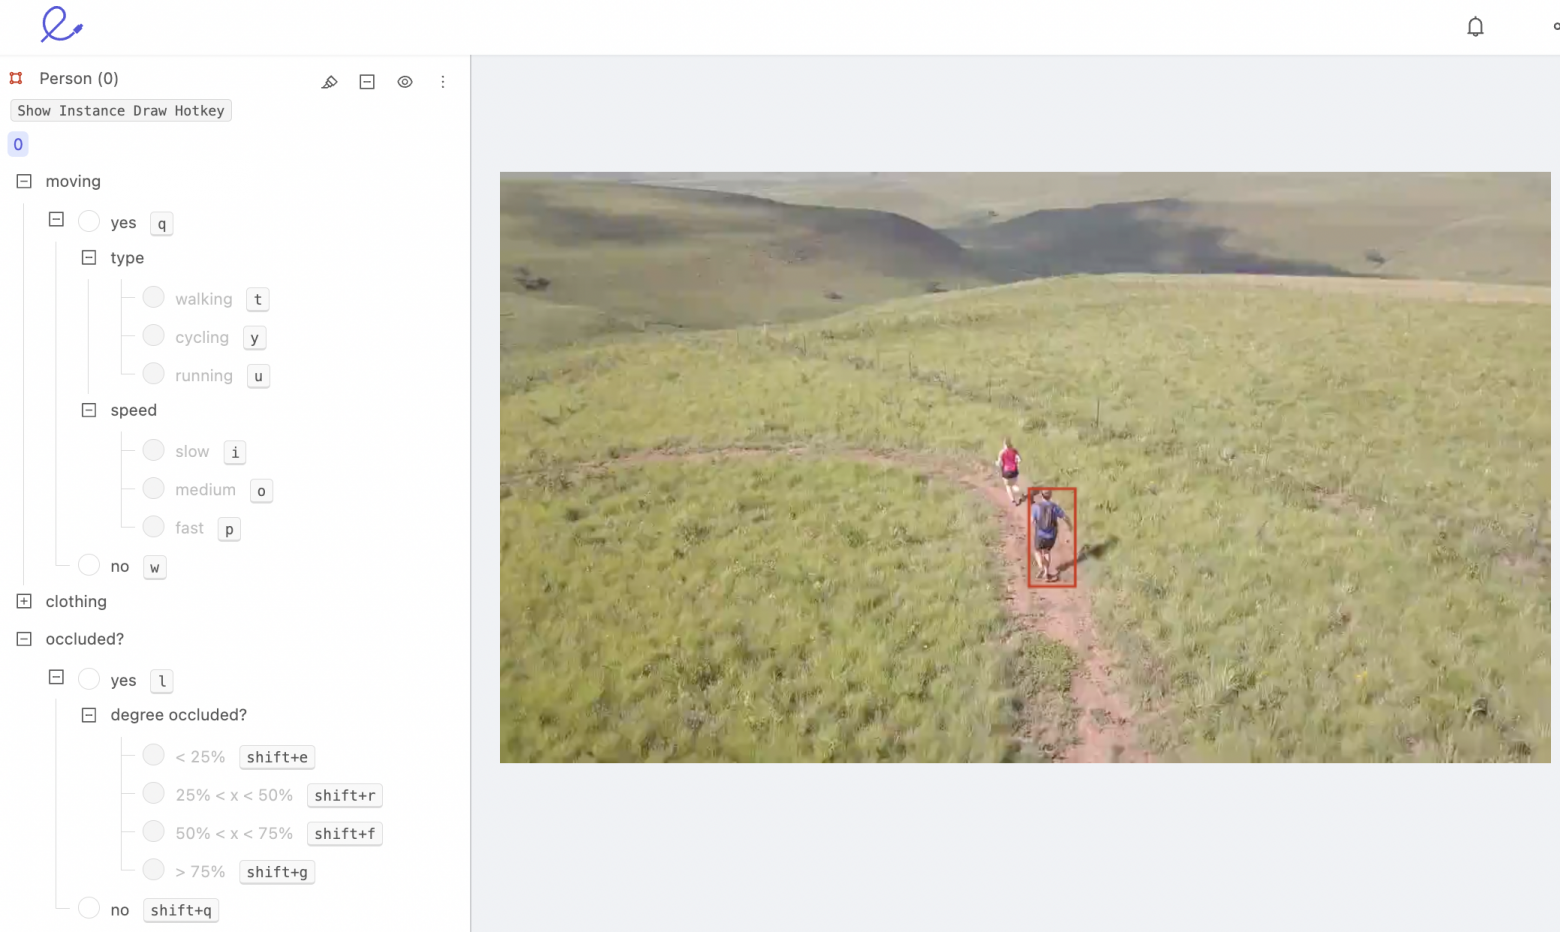Collapse the yes branch under occluded?
Screen dimensions: 1560x932
(56, 677)
